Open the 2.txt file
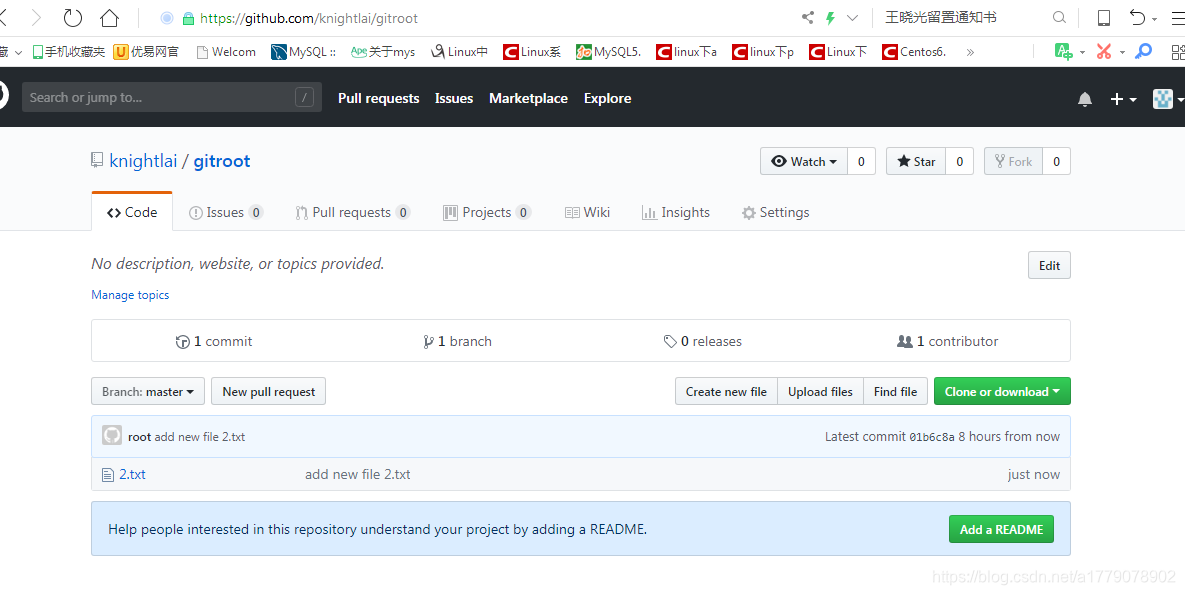The height and width of the screenshot is (595, 1185). pos(132,475)
